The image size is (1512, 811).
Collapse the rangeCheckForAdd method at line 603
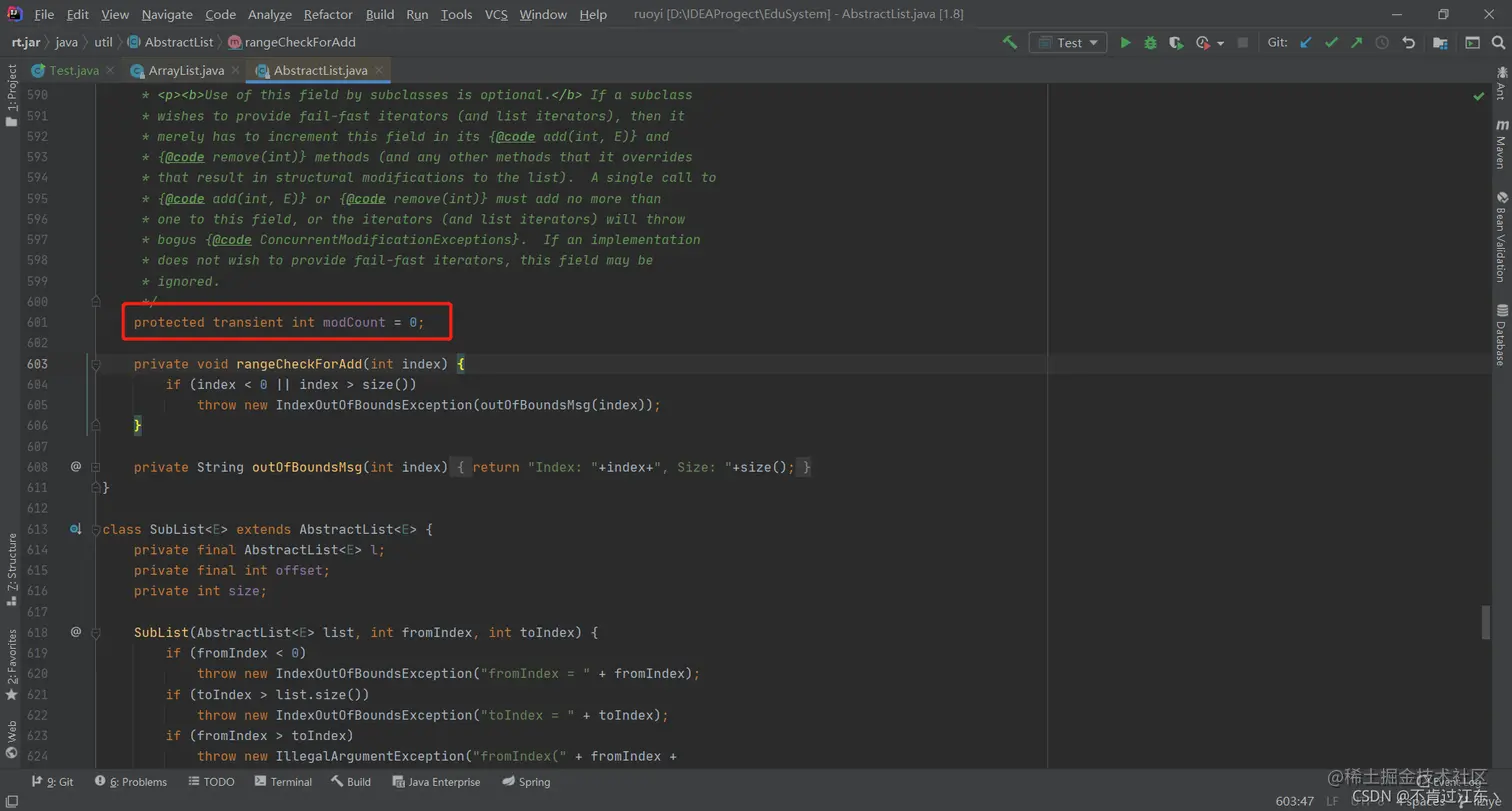point(96,364)
